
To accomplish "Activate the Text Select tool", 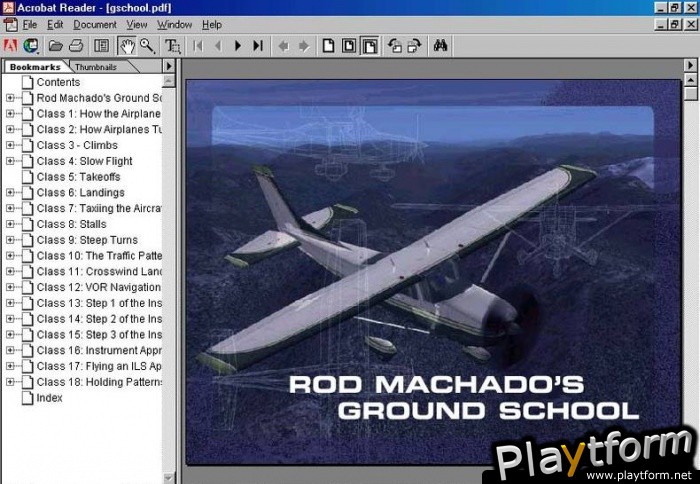I will tap(173, 45).
